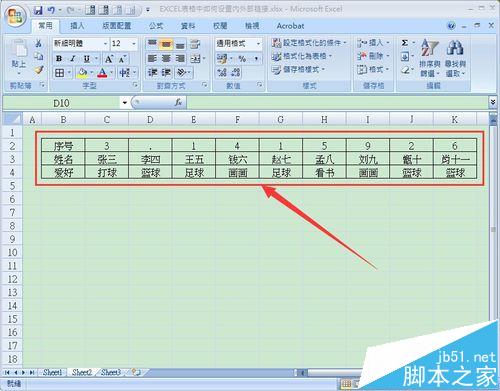The image size is (500, 391).
Task: Switch to the Sheet2 worksheet tab
Action: click(x=82, y=372)
